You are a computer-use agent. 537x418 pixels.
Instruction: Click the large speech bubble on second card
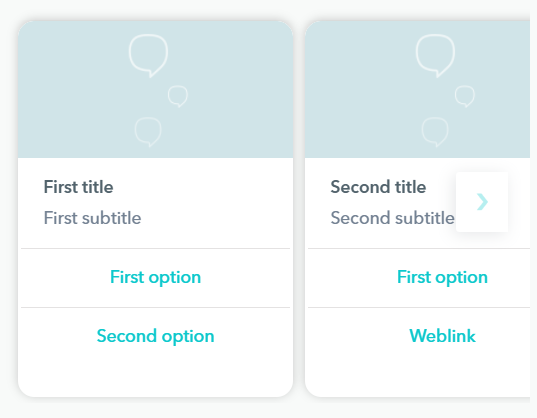coord(435,56)
